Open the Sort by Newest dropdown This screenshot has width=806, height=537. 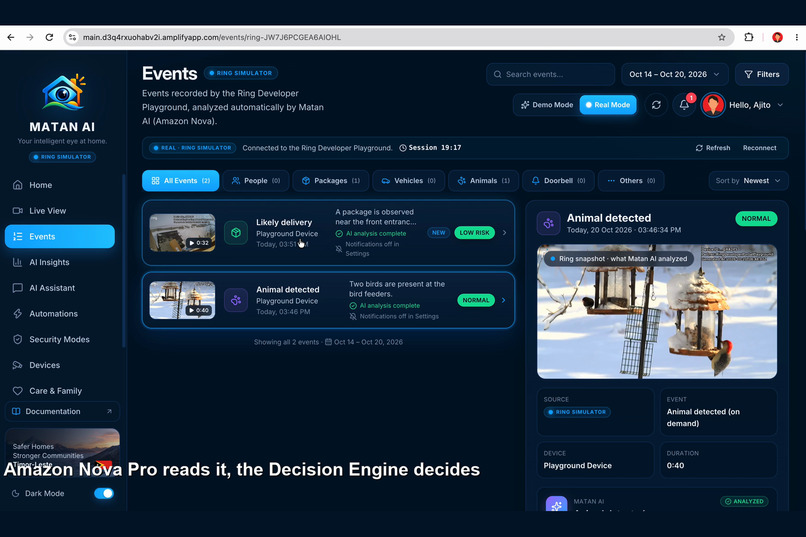[748, 181]
